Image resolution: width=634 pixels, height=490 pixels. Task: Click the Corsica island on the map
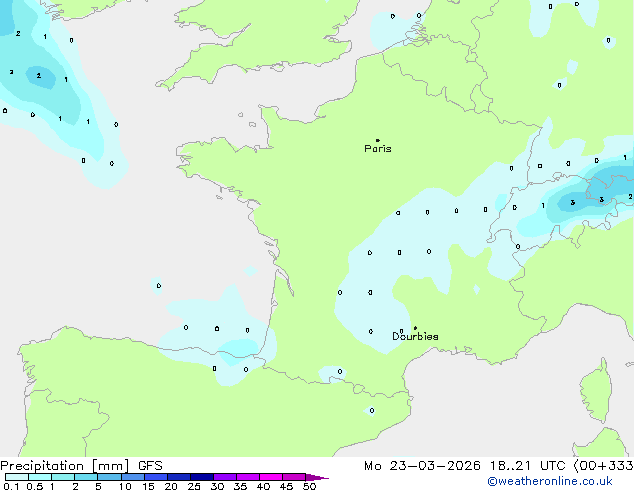596,390
